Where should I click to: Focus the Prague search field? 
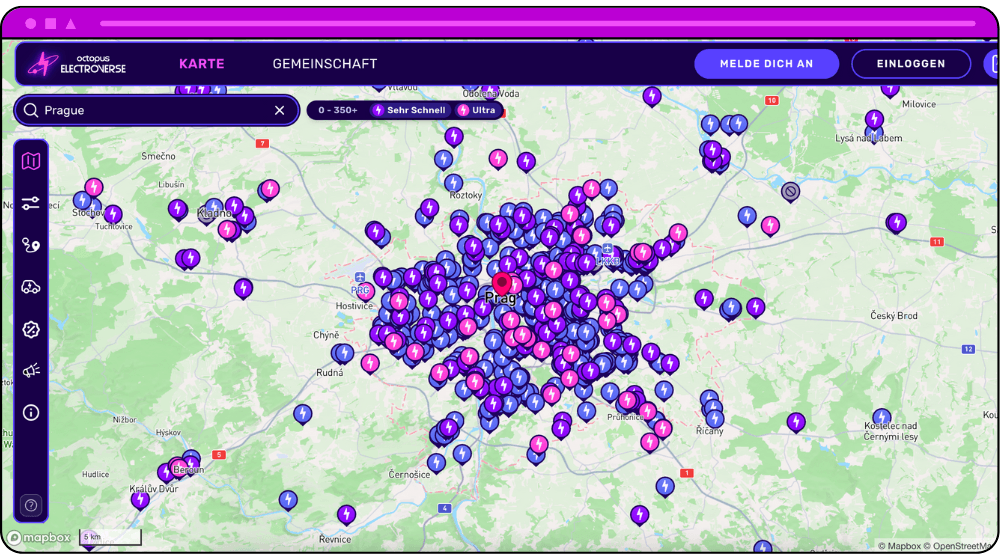pyautogui.click(x=156, y=110)
